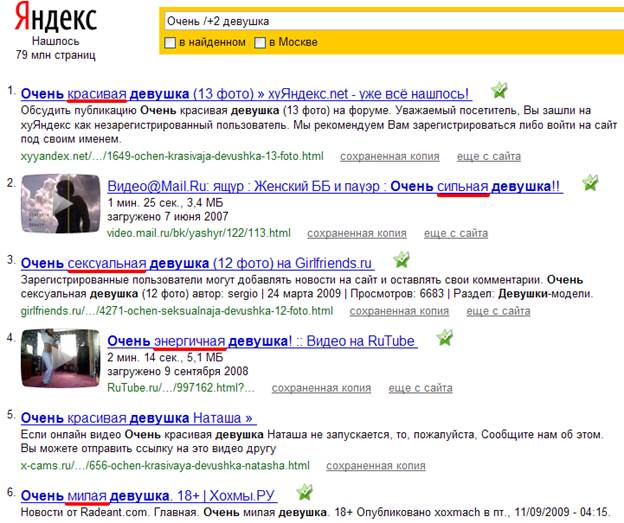Click "еще с сайта" for RuTube result
Viewport: 624px width, 523px height.
tap(420, 388)
